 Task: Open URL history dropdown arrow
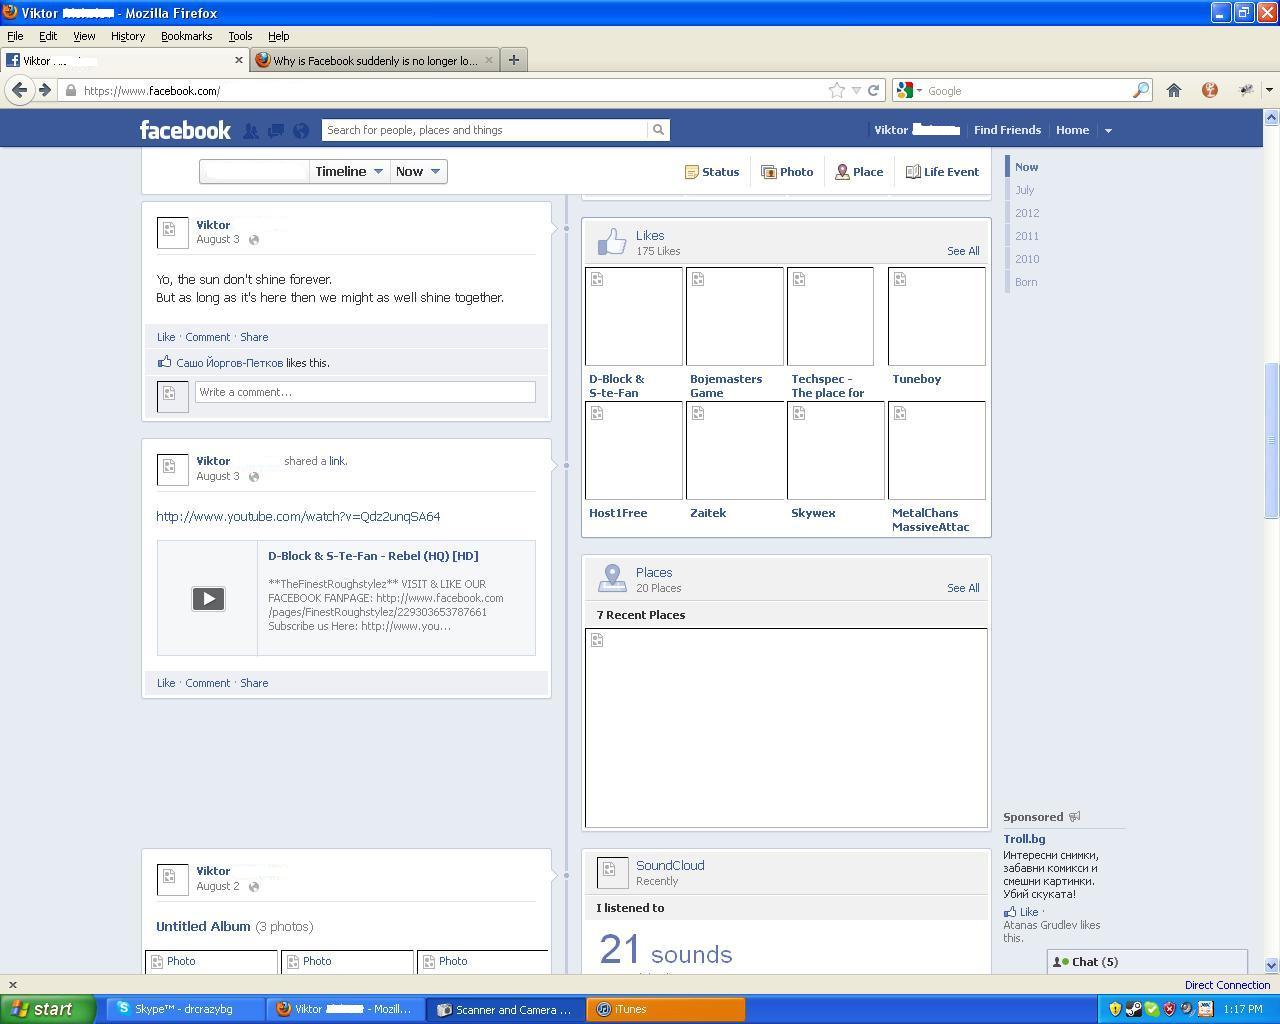[x=856, y=90]
